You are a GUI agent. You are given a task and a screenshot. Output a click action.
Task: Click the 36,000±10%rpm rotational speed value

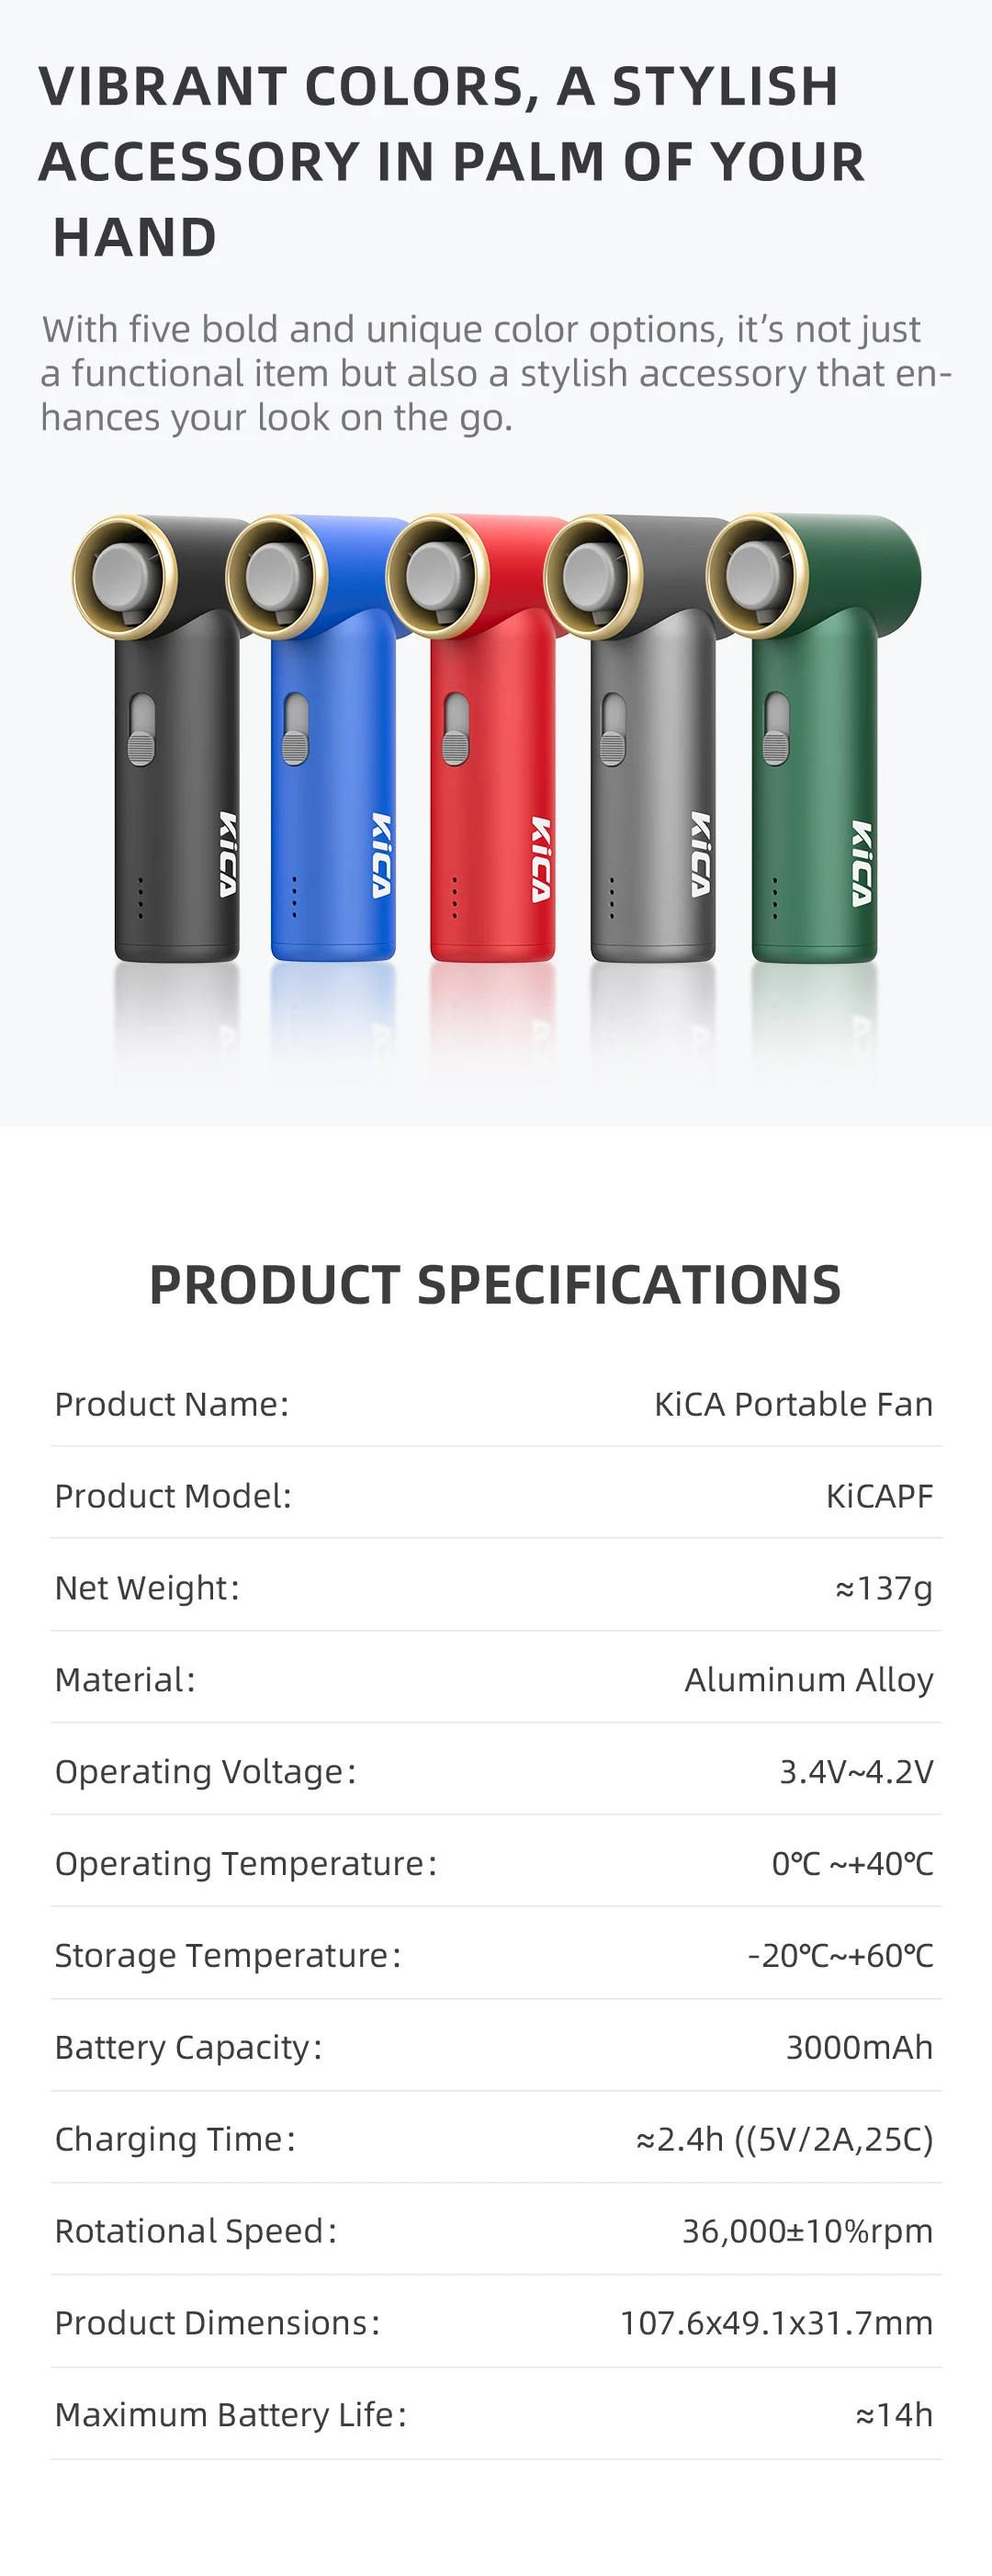807,2230
